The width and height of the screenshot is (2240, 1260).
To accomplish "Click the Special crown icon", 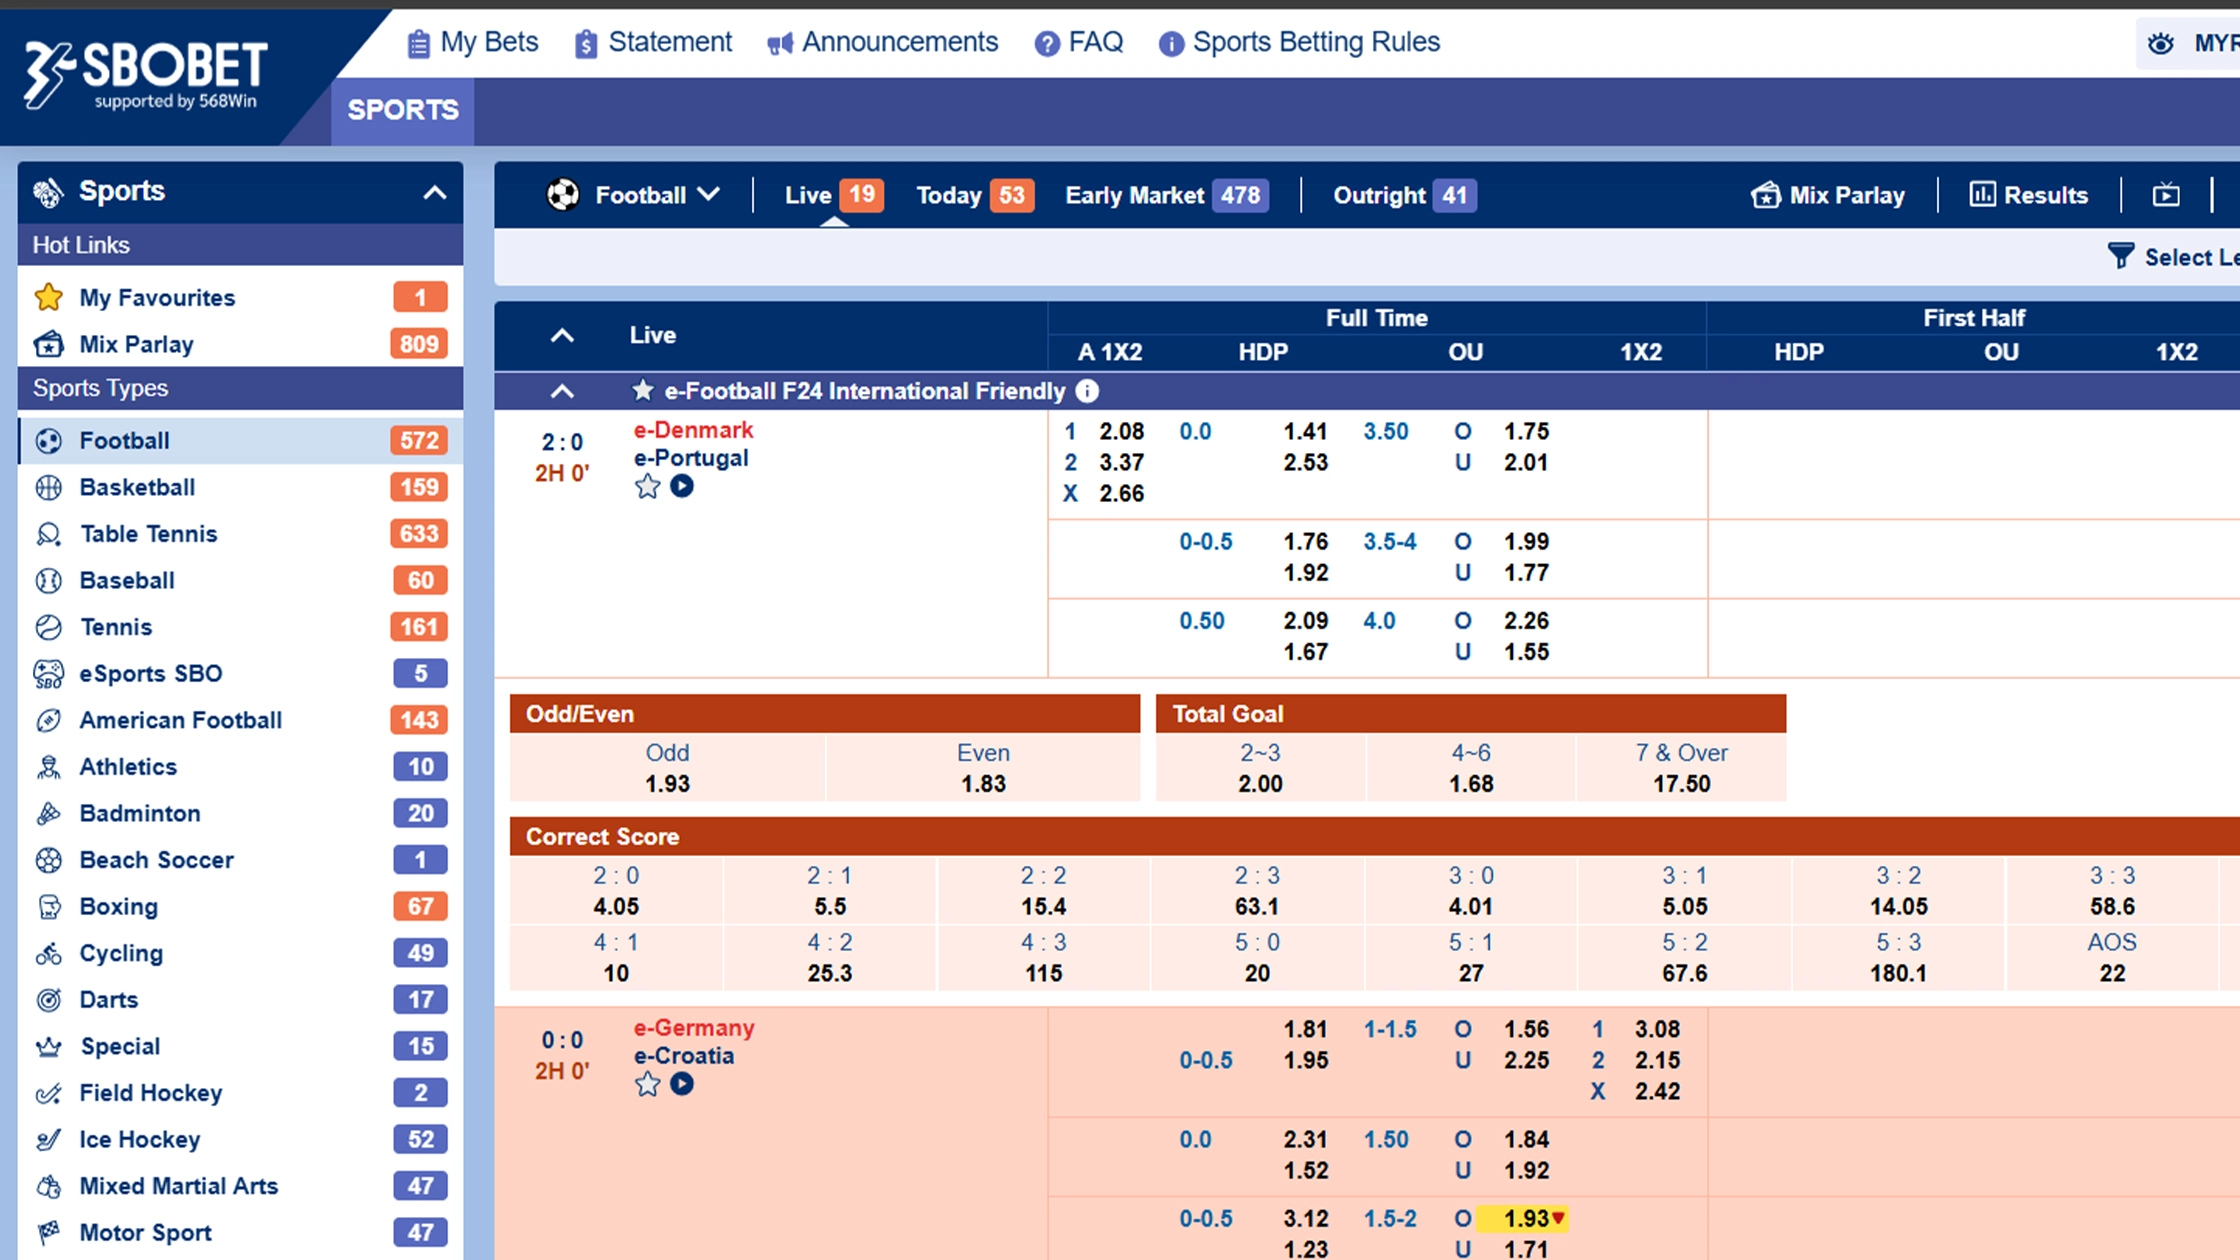I will 48,1046.
